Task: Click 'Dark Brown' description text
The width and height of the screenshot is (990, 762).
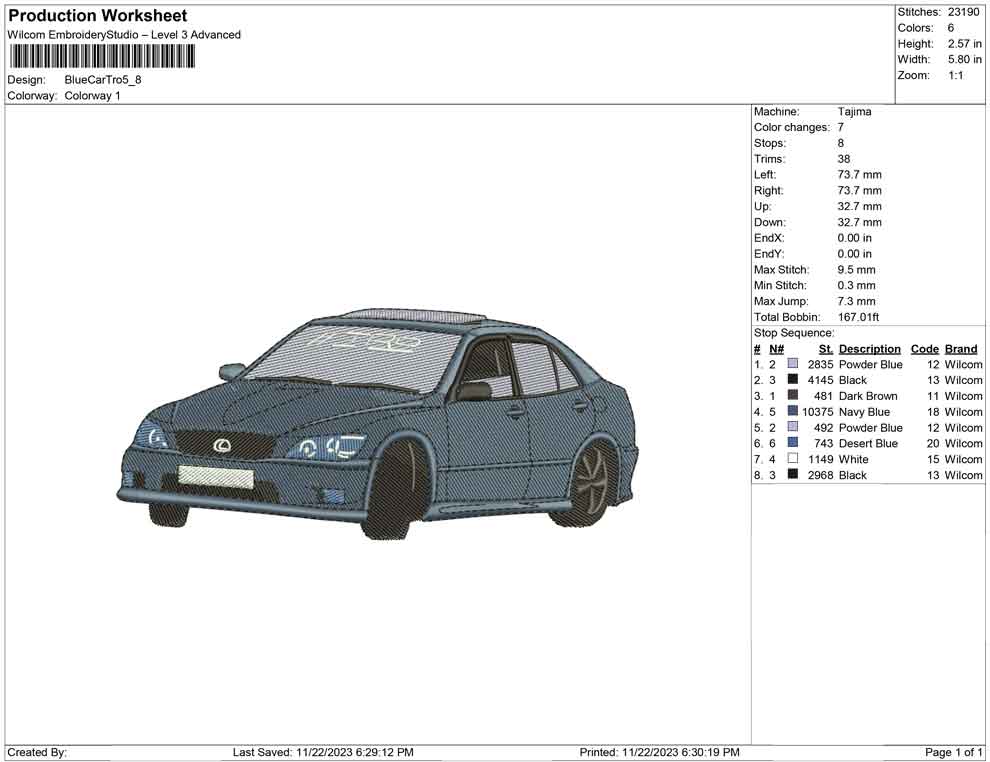Action: [868, 396]
